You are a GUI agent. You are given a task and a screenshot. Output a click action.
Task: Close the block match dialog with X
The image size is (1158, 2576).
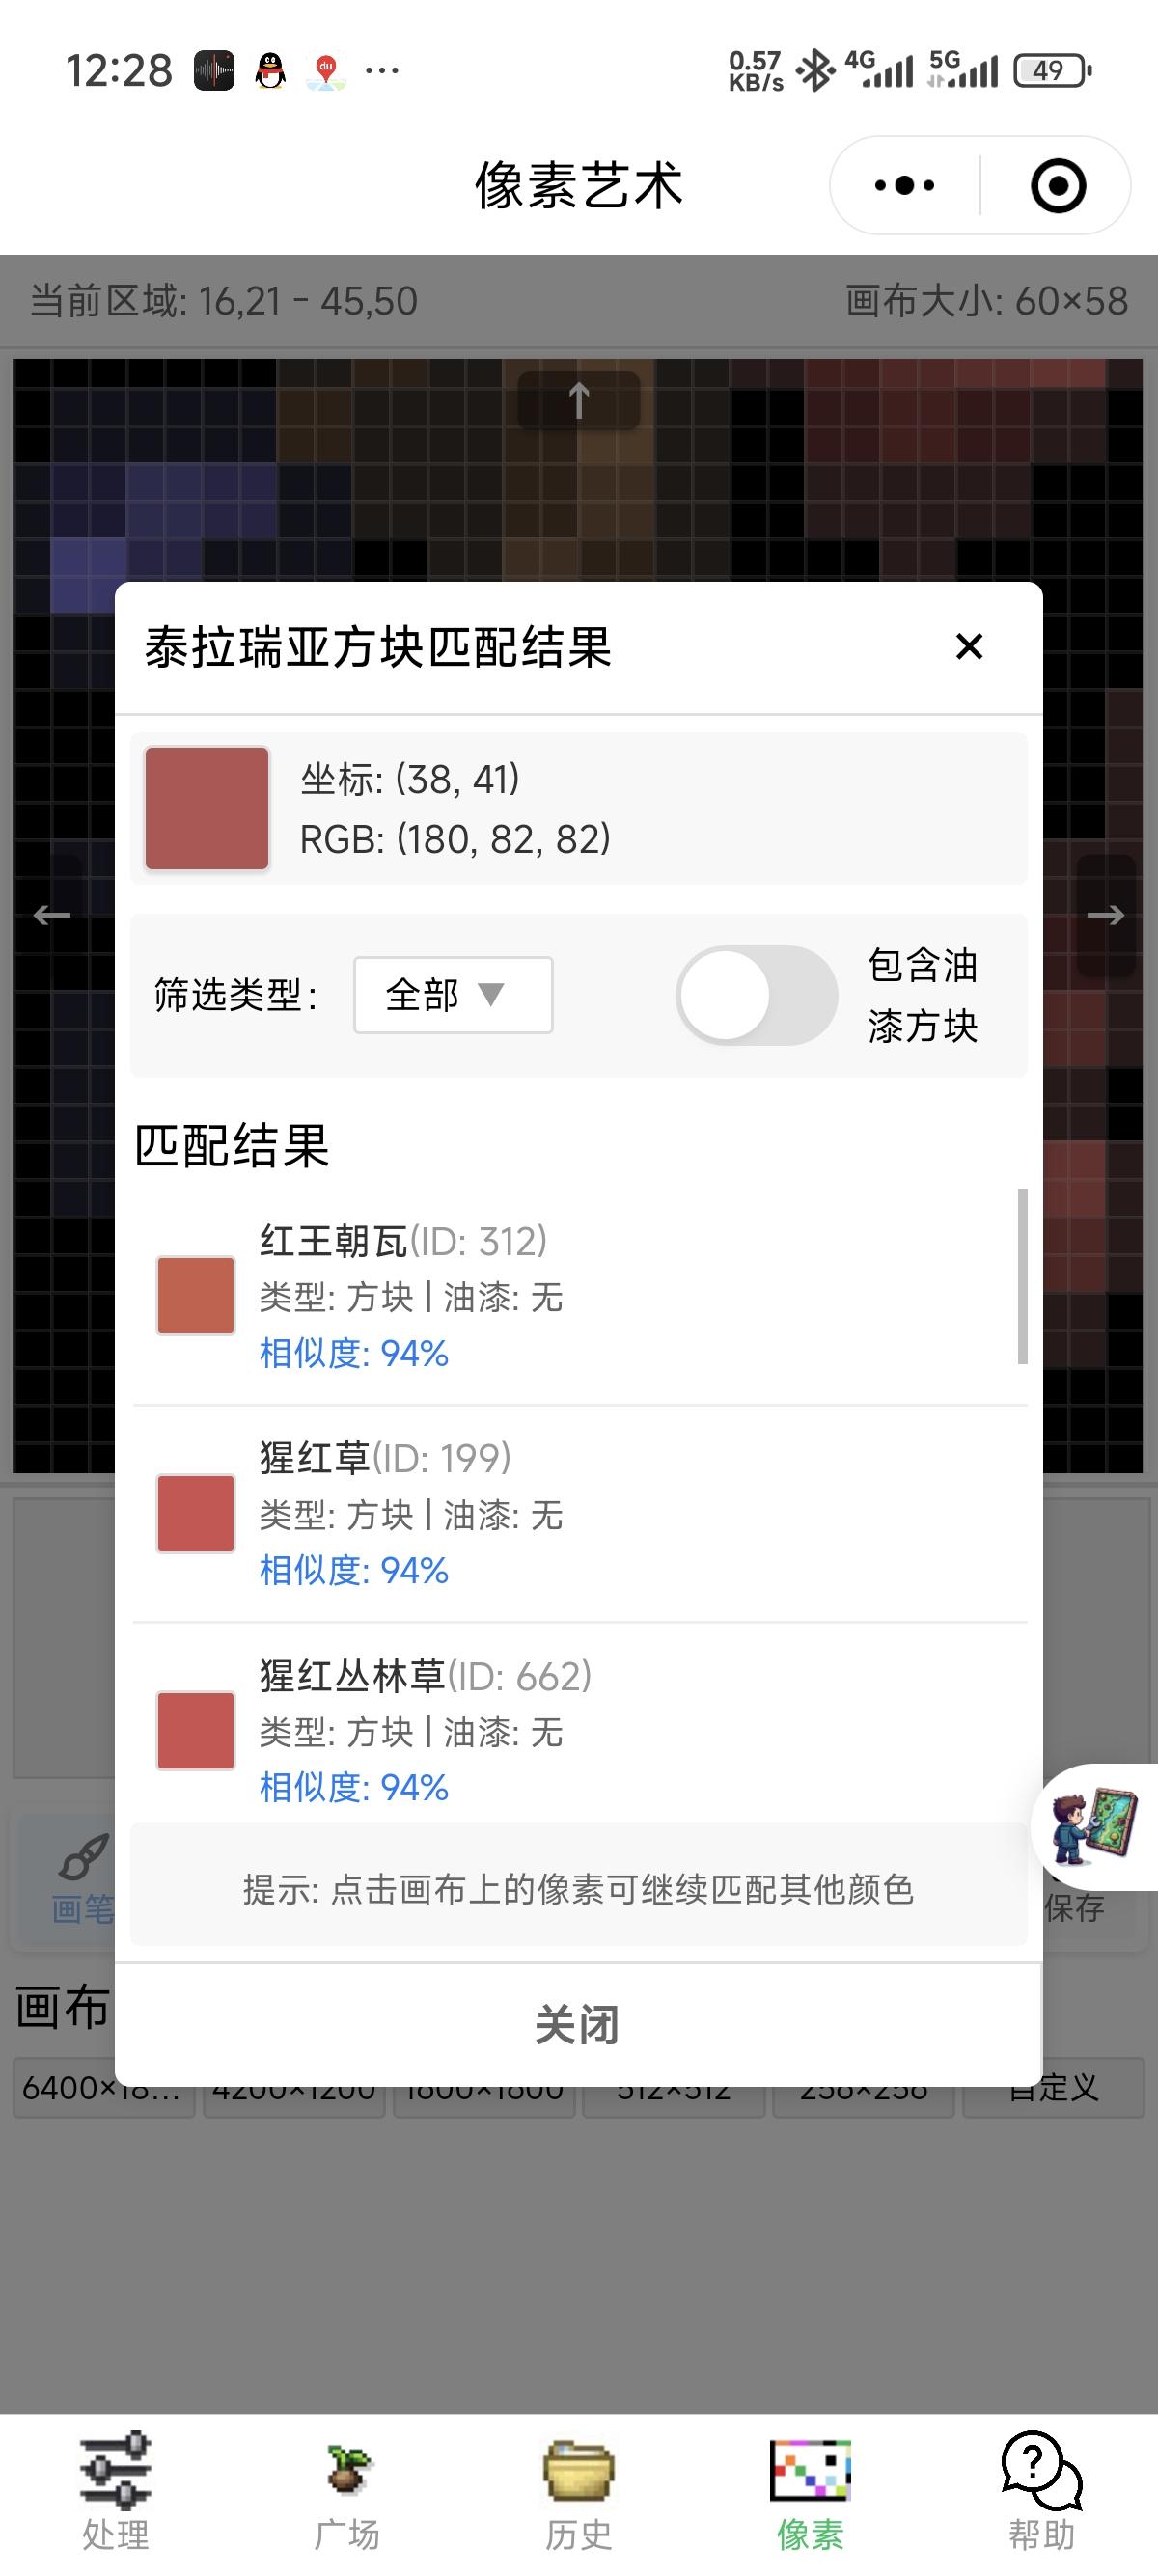969,646
